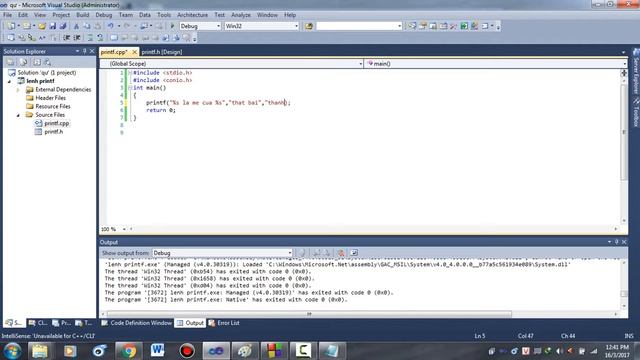Click Clear All icon in Output panel
Image resolution: width=640 pixels, height=360 pixels.
pos(341,253)
